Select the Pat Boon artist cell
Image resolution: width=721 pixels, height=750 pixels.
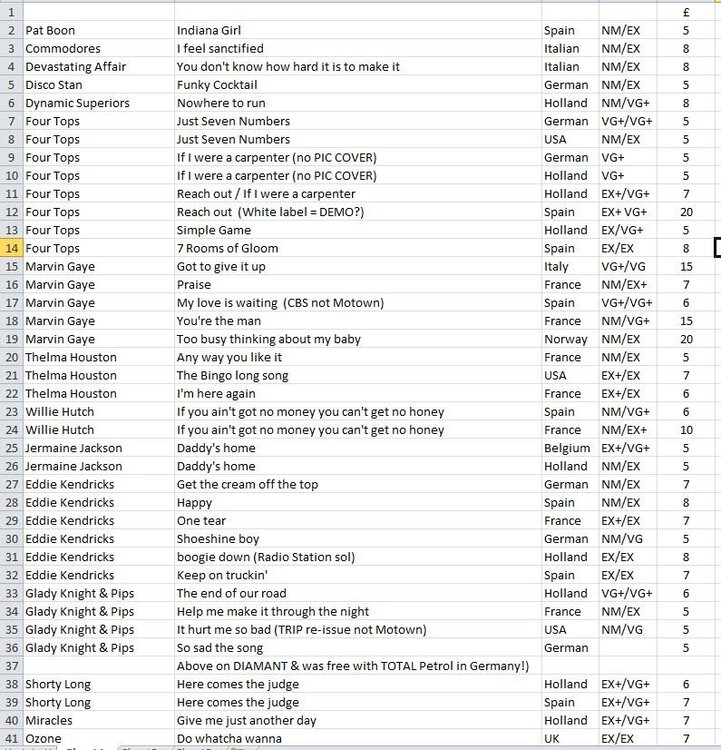point(99,30)
